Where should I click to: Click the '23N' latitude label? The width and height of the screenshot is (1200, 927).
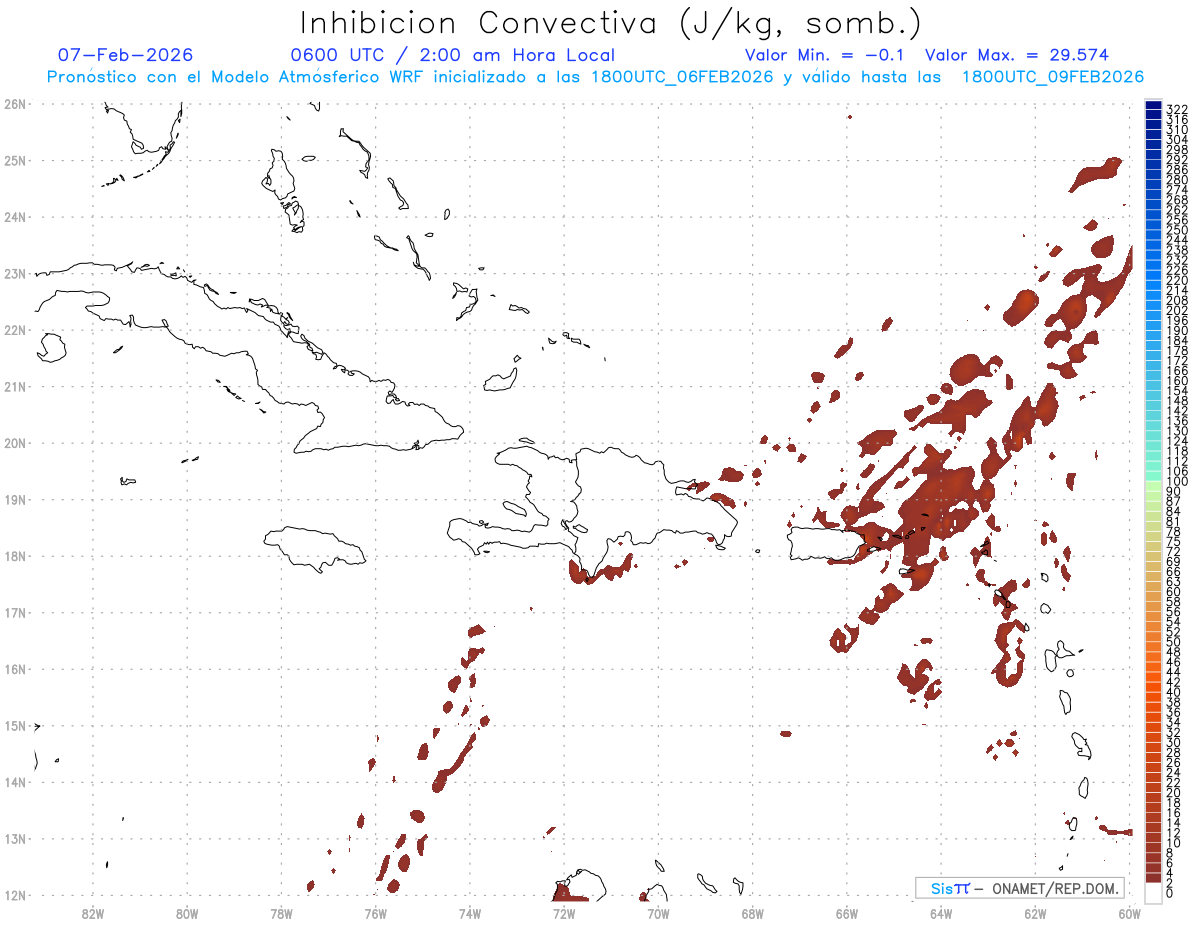click(x=14, y=273)
